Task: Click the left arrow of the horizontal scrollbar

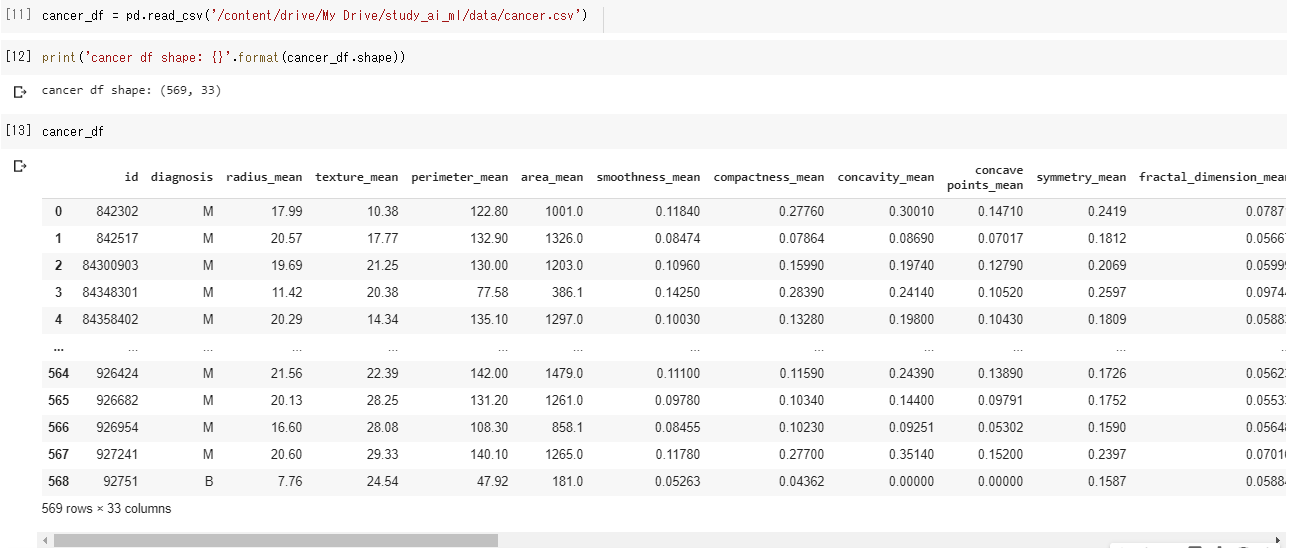Action: [44, 540]
